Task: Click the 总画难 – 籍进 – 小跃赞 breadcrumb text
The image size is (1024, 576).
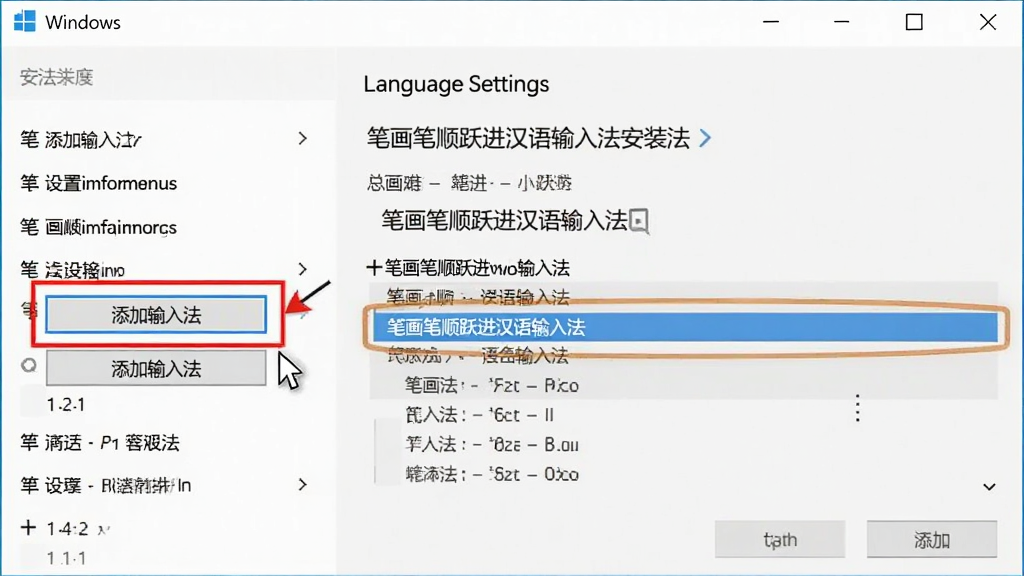Action: click(470, 183)
